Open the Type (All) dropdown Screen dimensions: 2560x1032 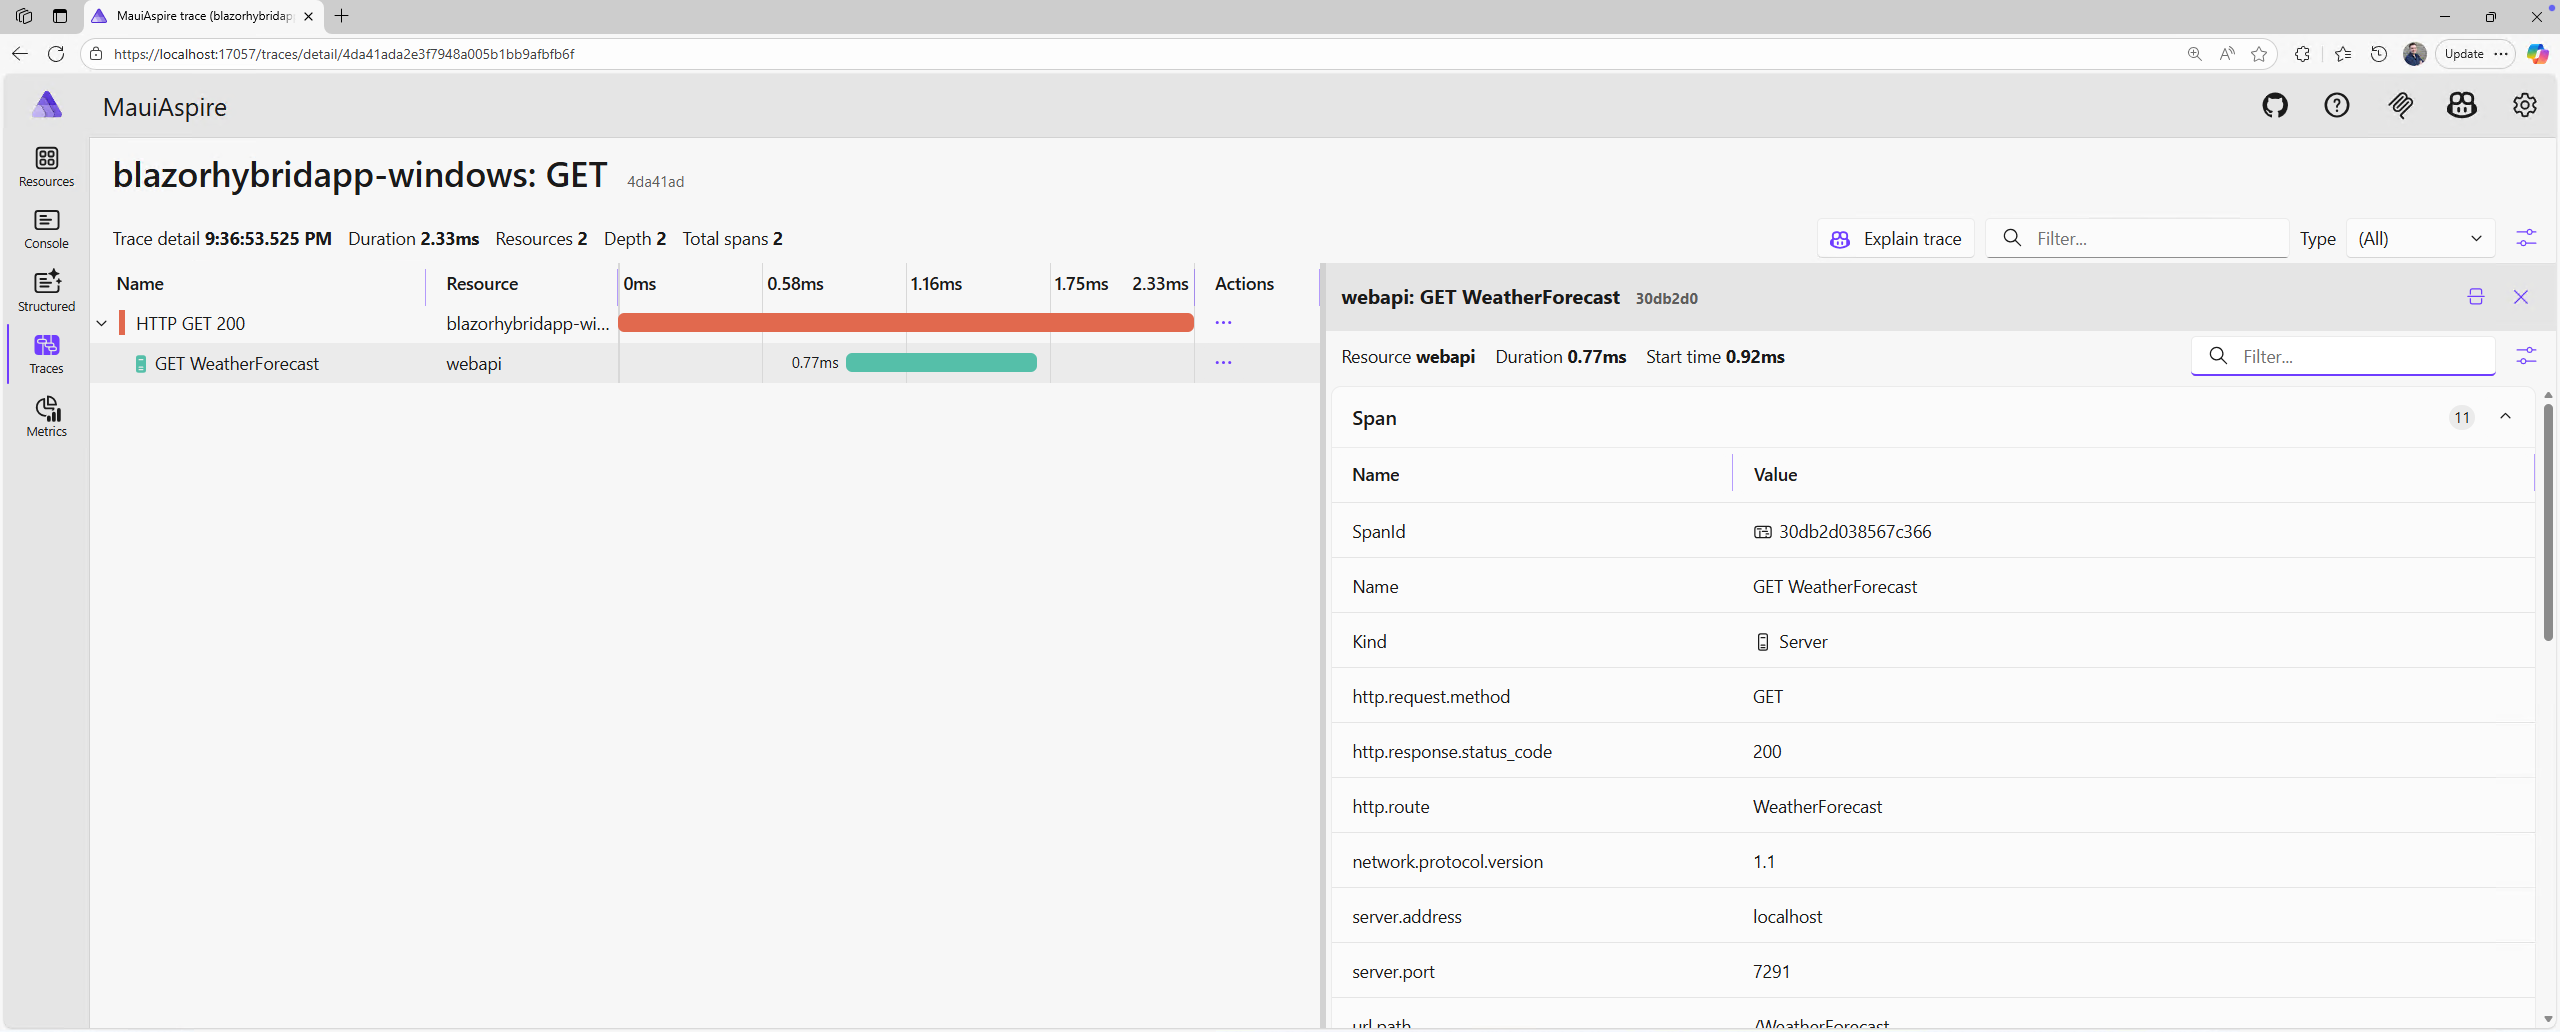click(2420, 238)
